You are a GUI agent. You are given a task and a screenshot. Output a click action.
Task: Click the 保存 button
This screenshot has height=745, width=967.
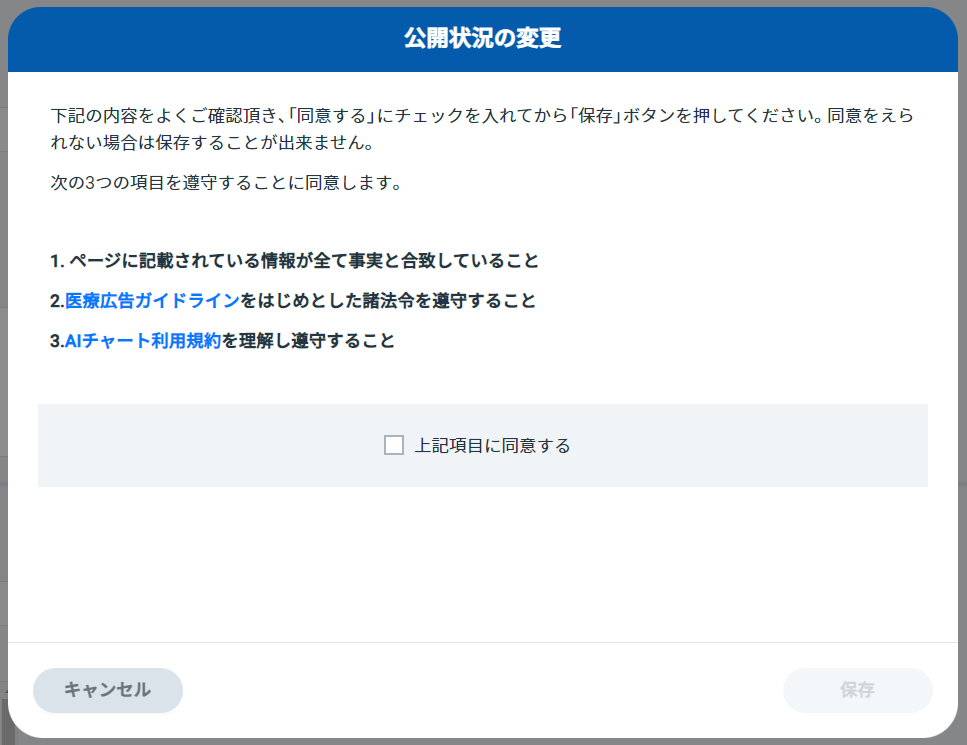tap(857, 690)
